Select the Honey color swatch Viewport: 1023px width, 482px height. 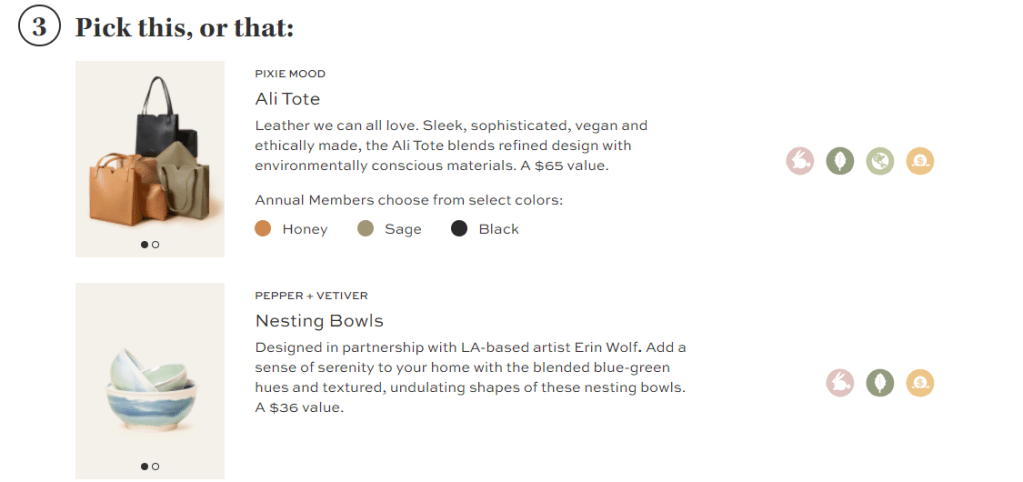coord(264,229)
